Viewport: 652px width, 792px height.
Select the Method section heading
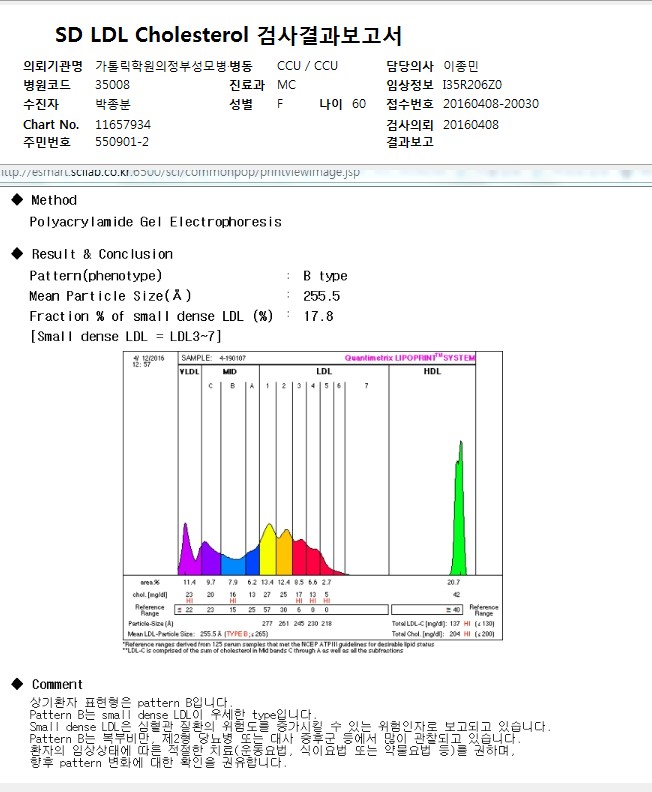54,200
